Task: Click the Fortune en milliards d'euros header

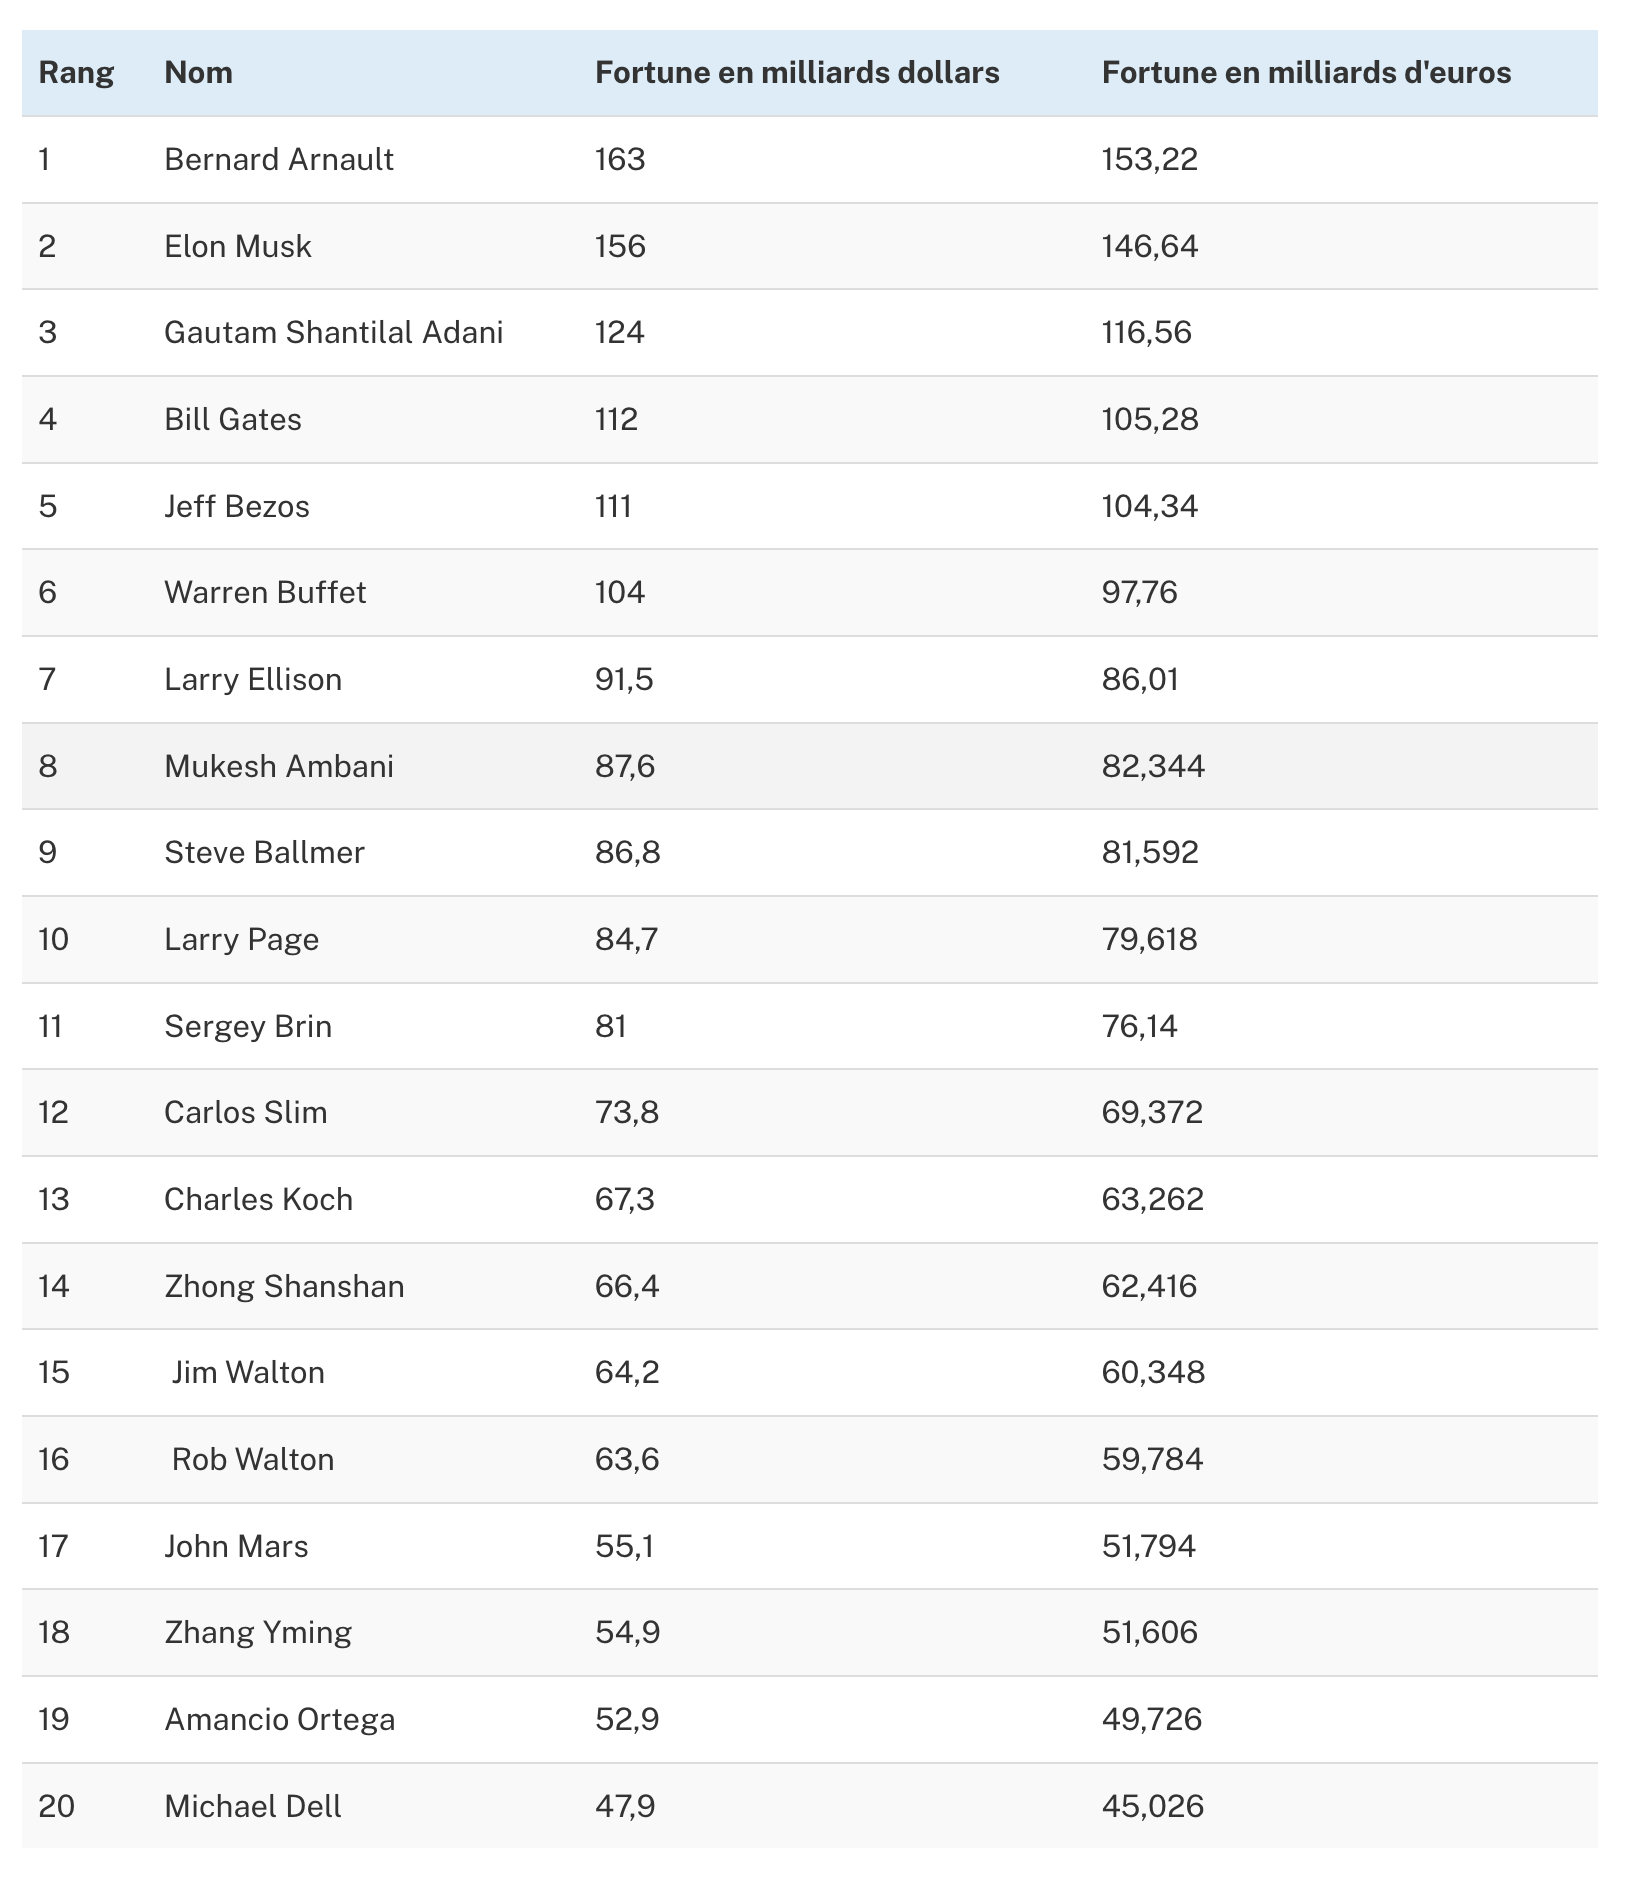Action: click(x=1306, y=73)
